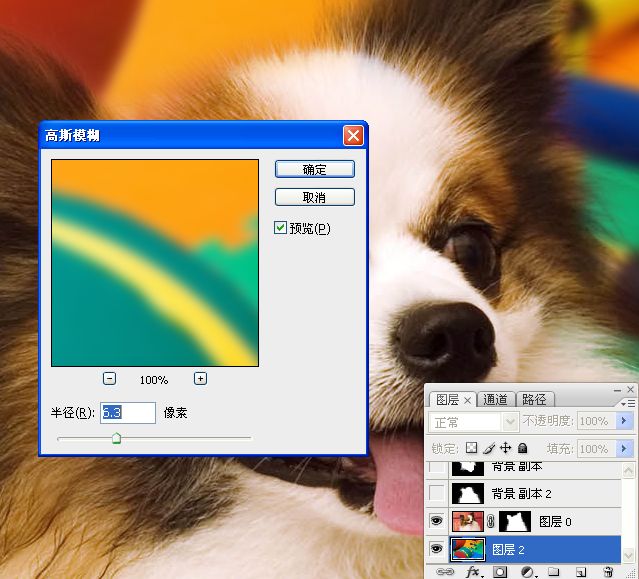Close the layers panel with X
The height and width of the screenshot is (579, 639).
click(630, 390)
